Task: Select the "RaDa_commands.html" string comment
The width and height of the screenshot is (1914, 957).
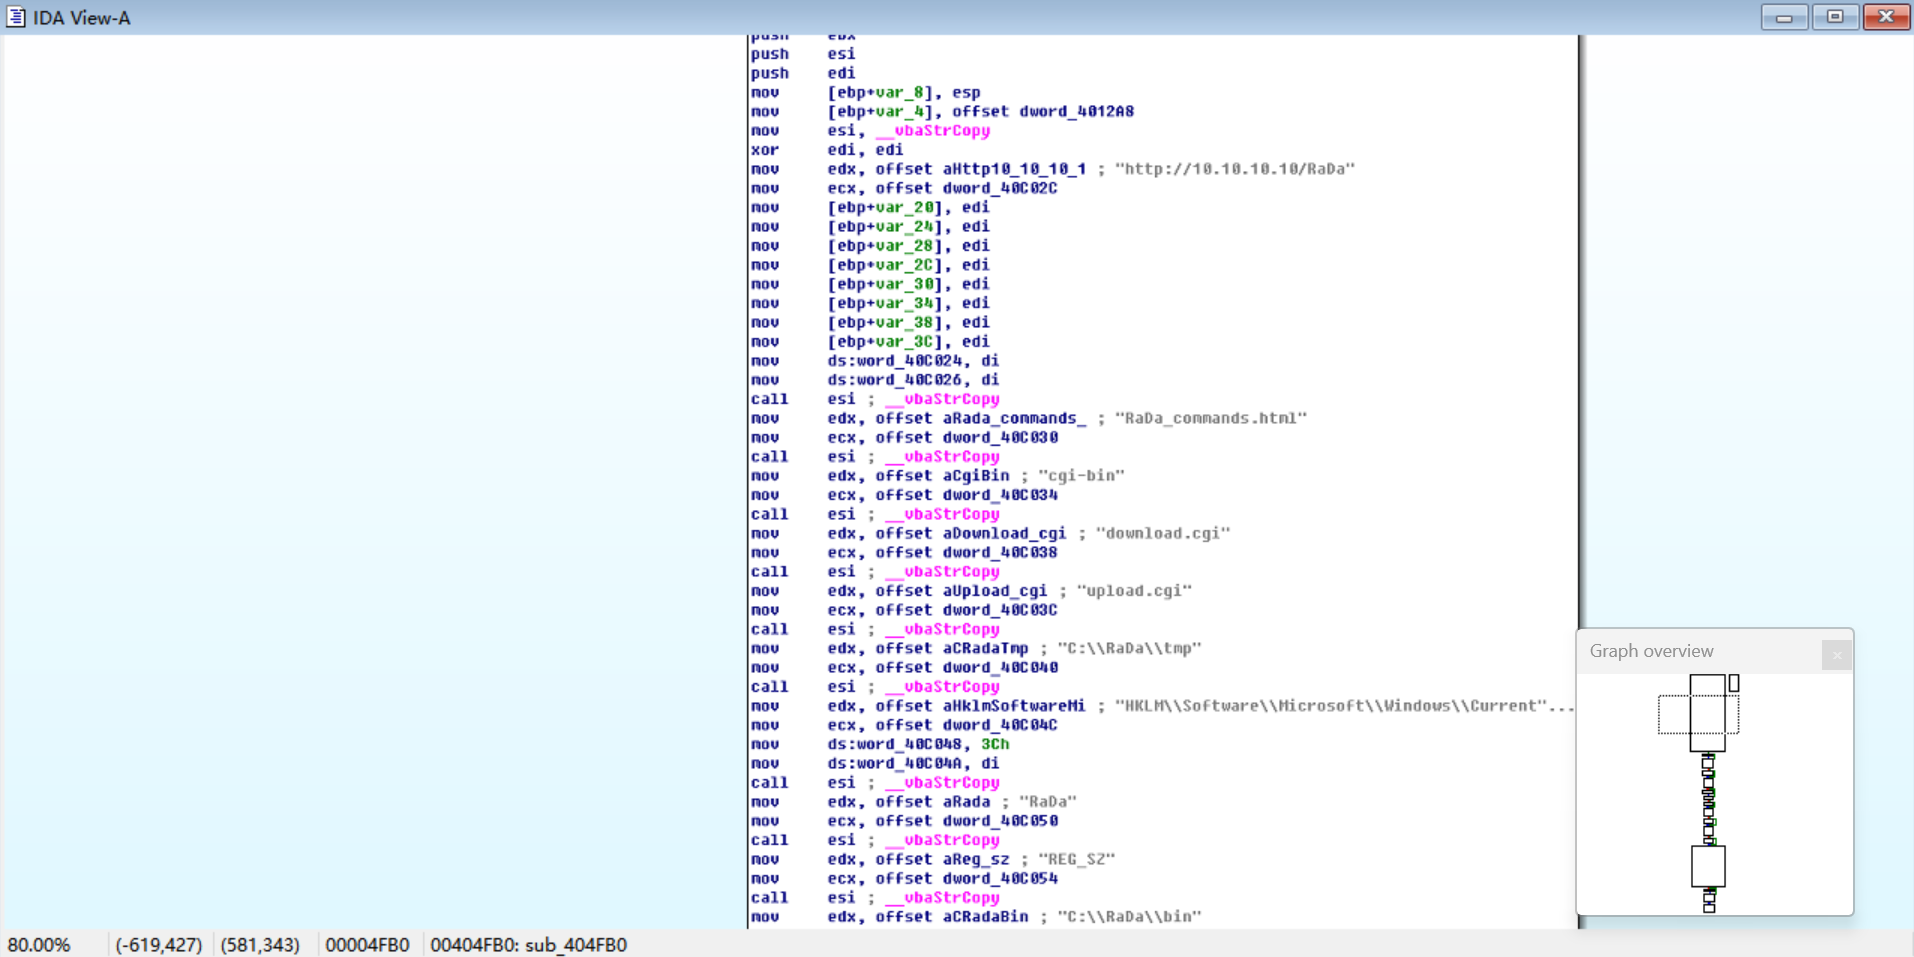Action: click(x=1211, y=418)
